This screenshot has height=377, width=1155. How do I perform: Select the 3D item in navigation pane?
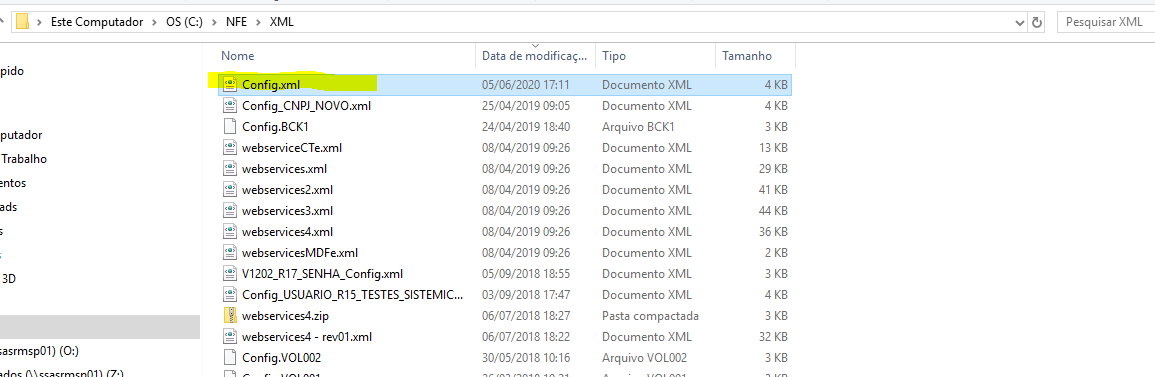[9, 278]
